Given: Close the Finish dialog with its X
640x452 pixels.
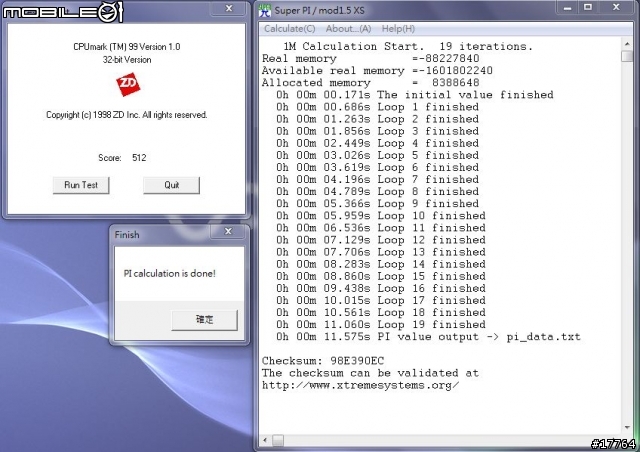Looking at the screenshot, I should point(228,232).
